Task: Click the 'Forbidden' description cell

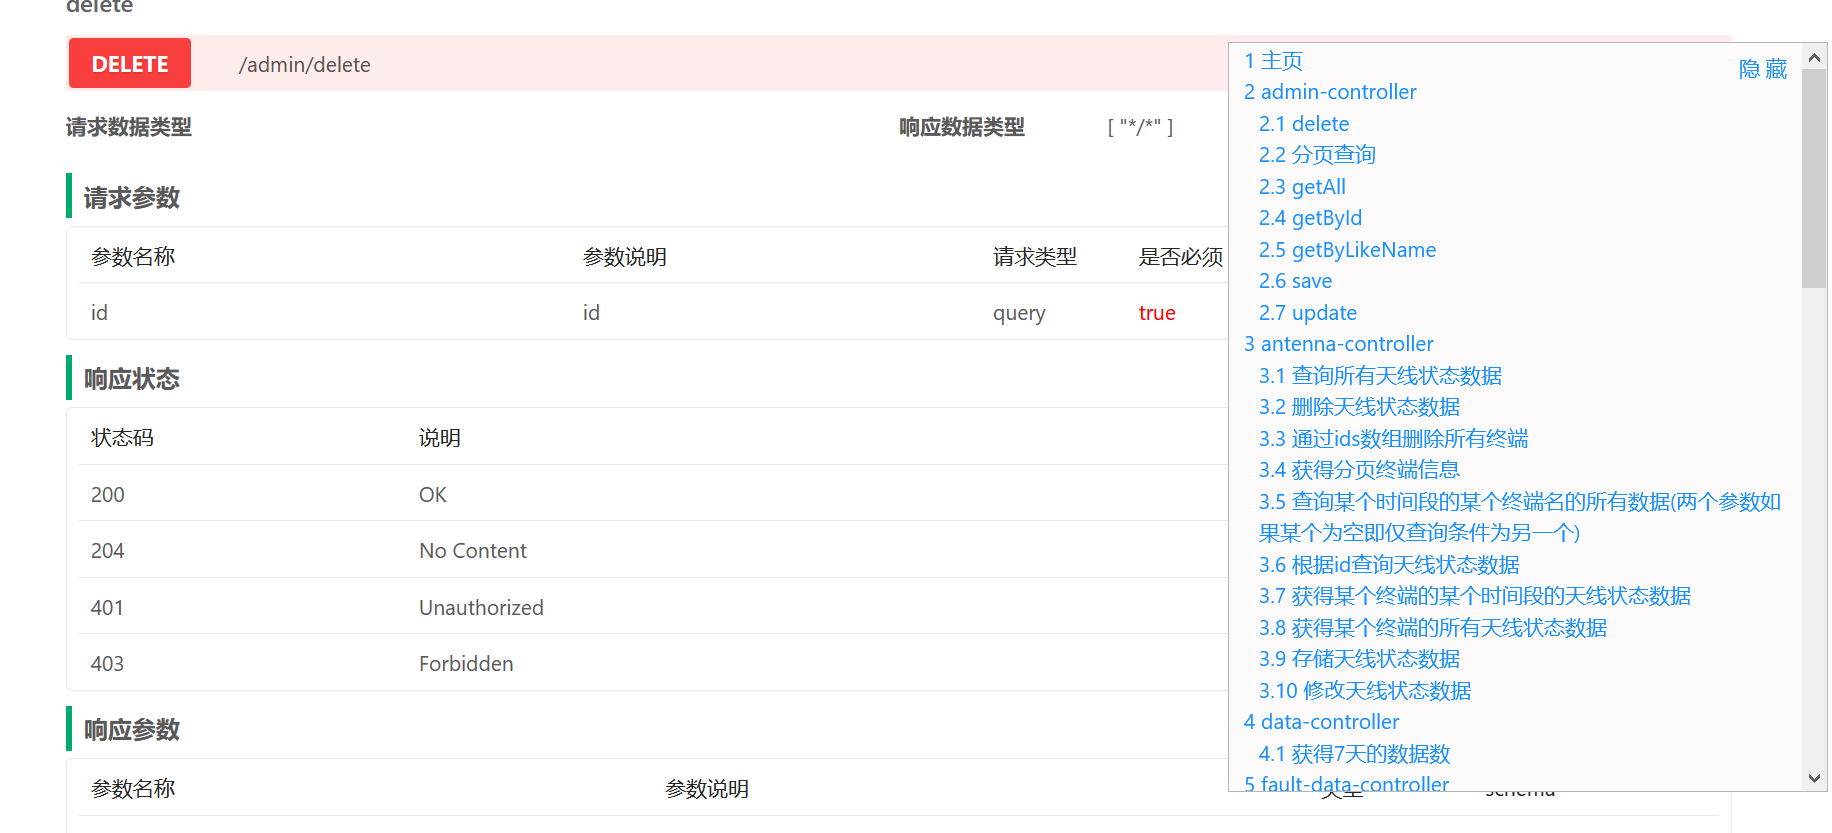Action: (466, 664)
